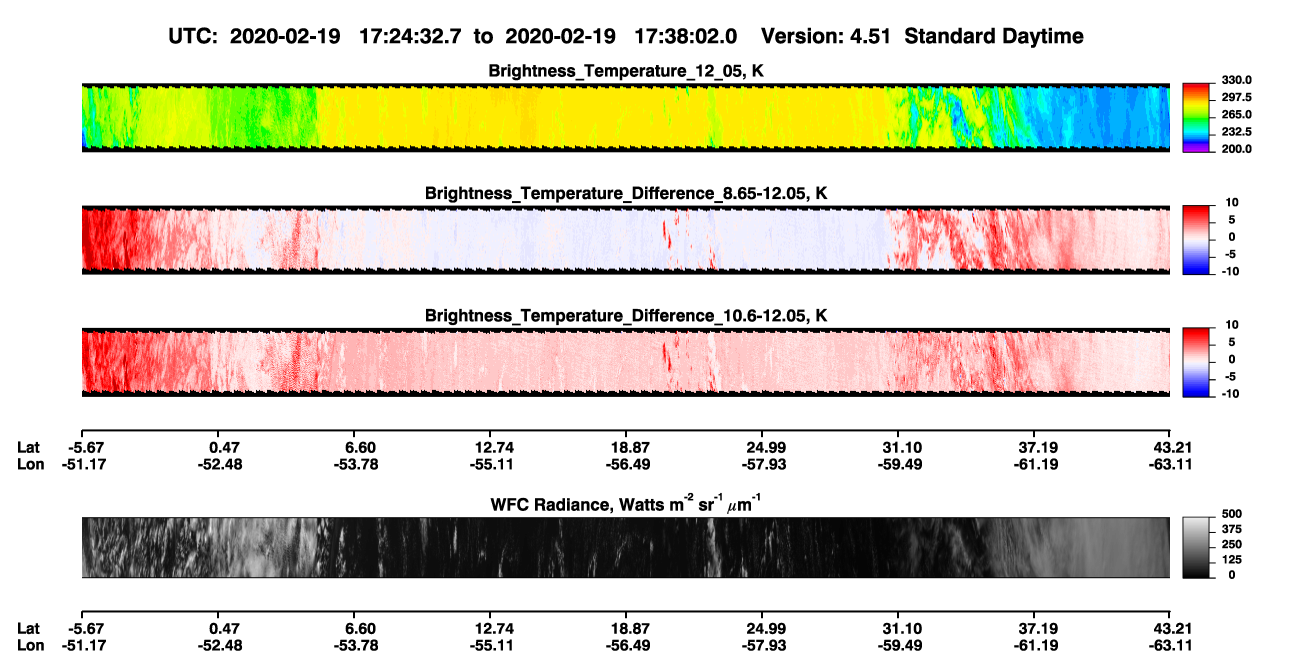Click the WFC Radiance panel title
This screenshot has height=667, width=1300.
point(626,504)
